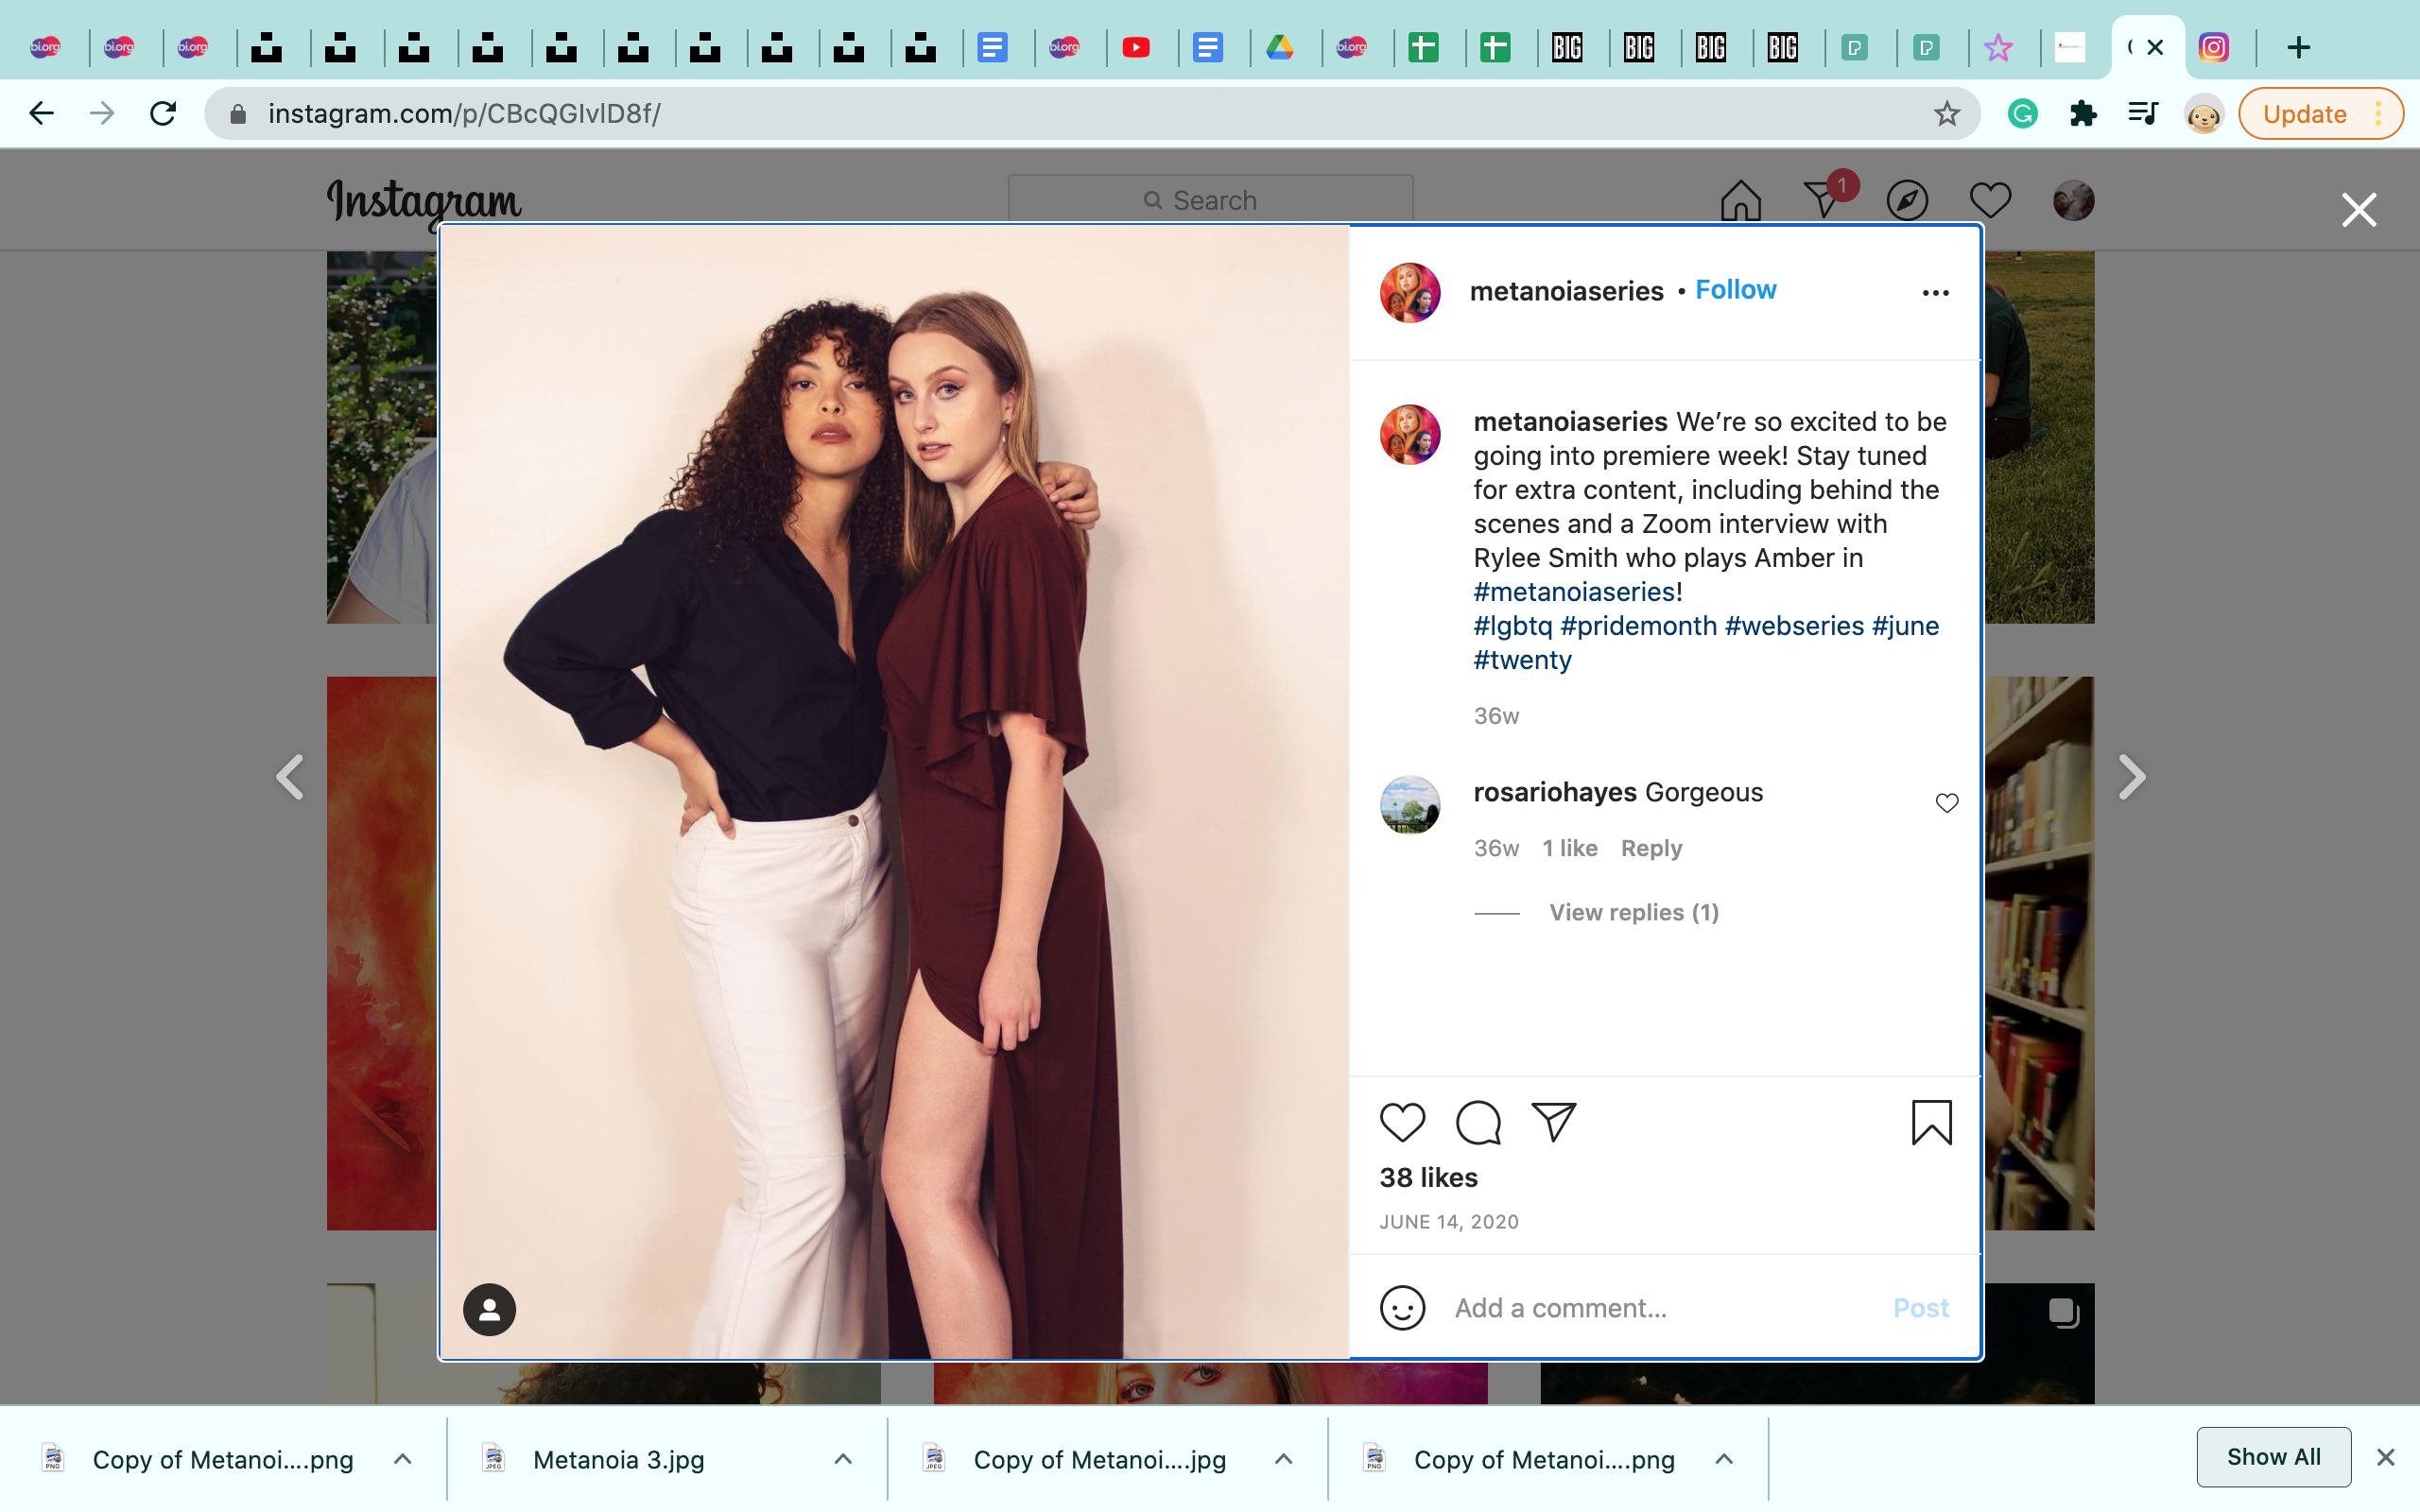Image resolution: width=2420 pixels, height=1512 pixels.
Task: Switch to the YouTube browser tab
Action: click(1136, 47)
